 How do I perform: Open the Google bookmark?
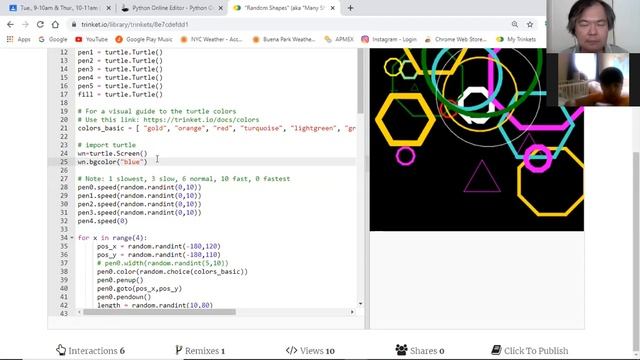53,39
